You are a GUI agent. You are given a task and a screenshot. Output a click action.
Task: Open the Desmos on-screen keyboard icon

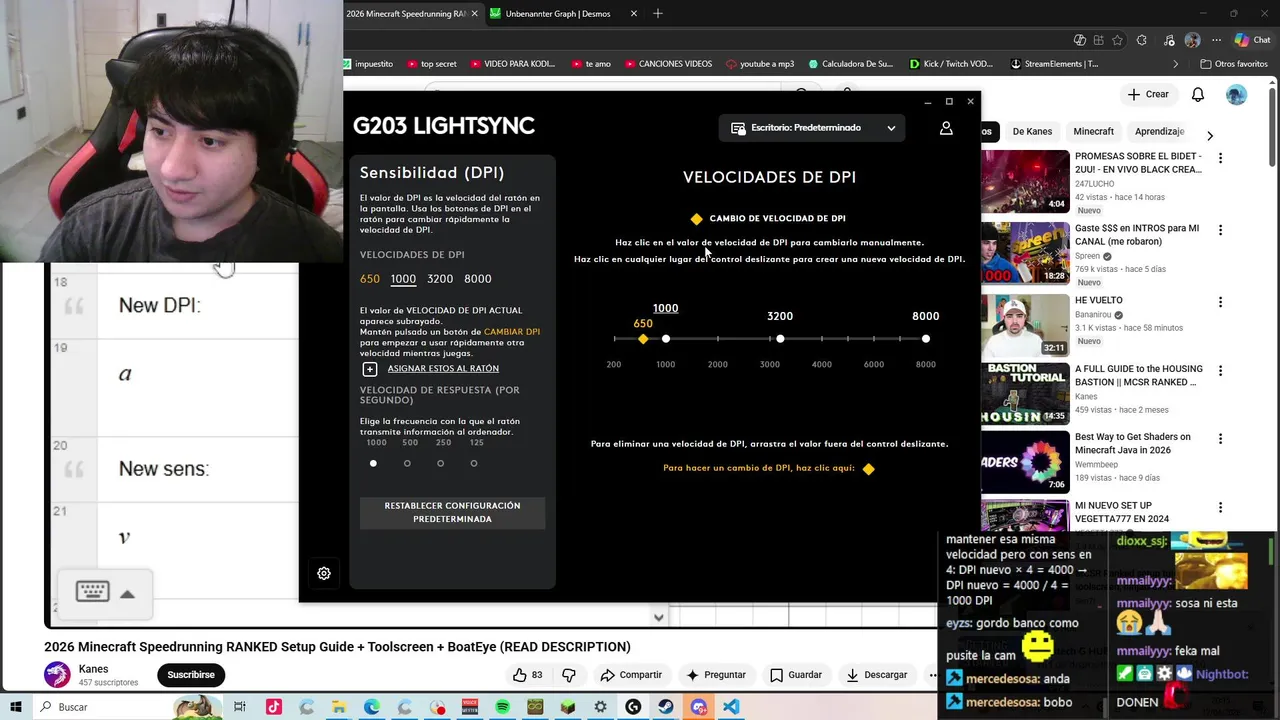click(92, 592)
